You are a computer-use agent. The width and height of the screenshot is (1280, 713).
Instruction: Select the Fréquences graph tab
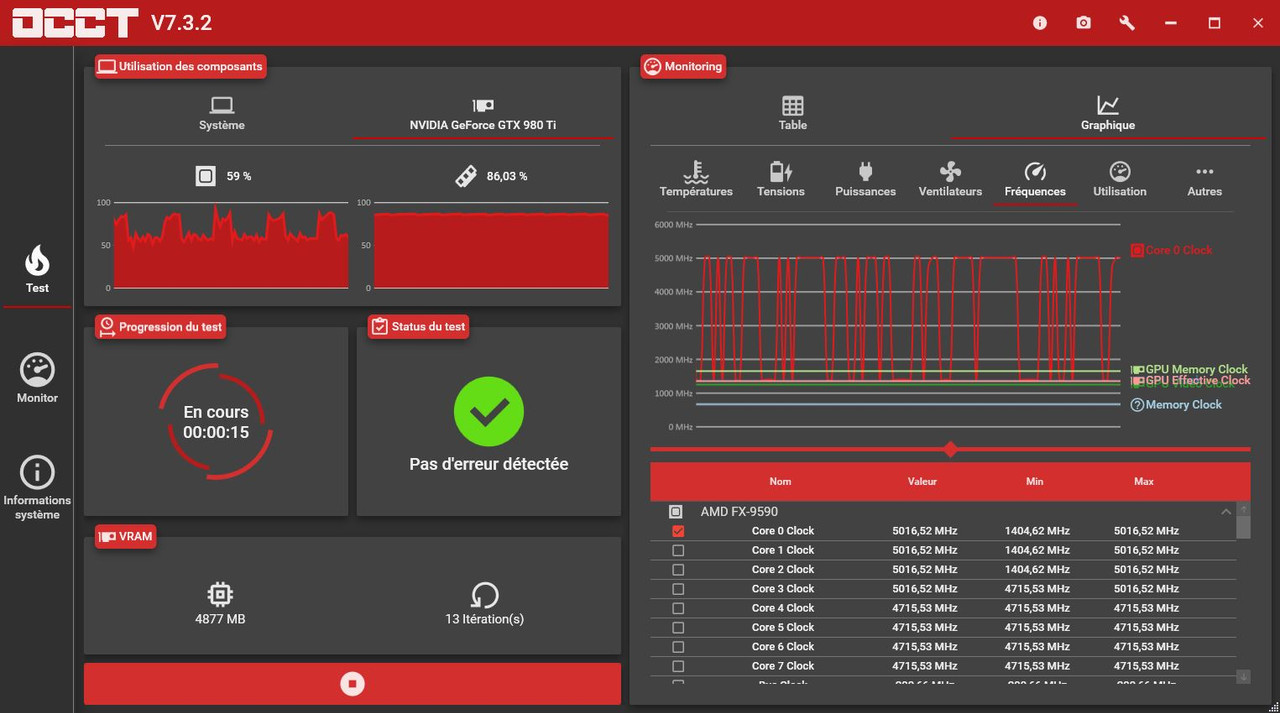pos(1035,180)
